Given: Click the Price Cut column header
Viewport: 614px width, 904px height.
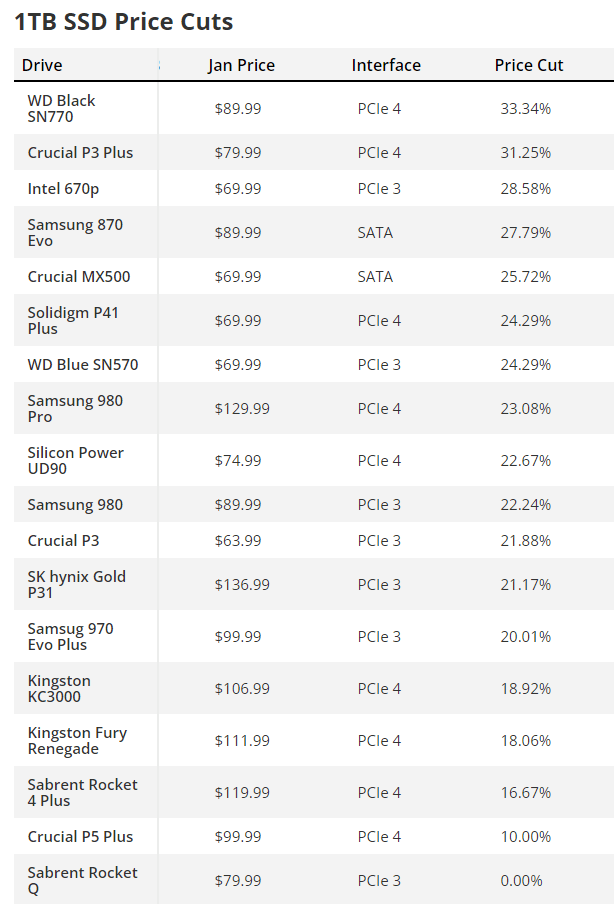Looking at the screenshot, I should point(529,65).
